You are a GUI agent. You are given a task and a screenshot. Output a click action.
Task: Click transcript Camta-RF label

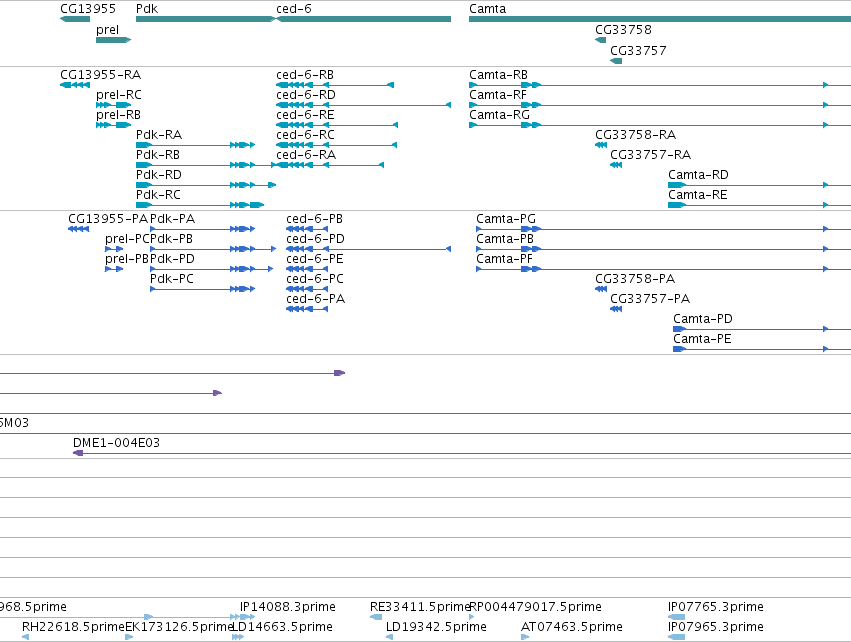click(x=498, y=94)
